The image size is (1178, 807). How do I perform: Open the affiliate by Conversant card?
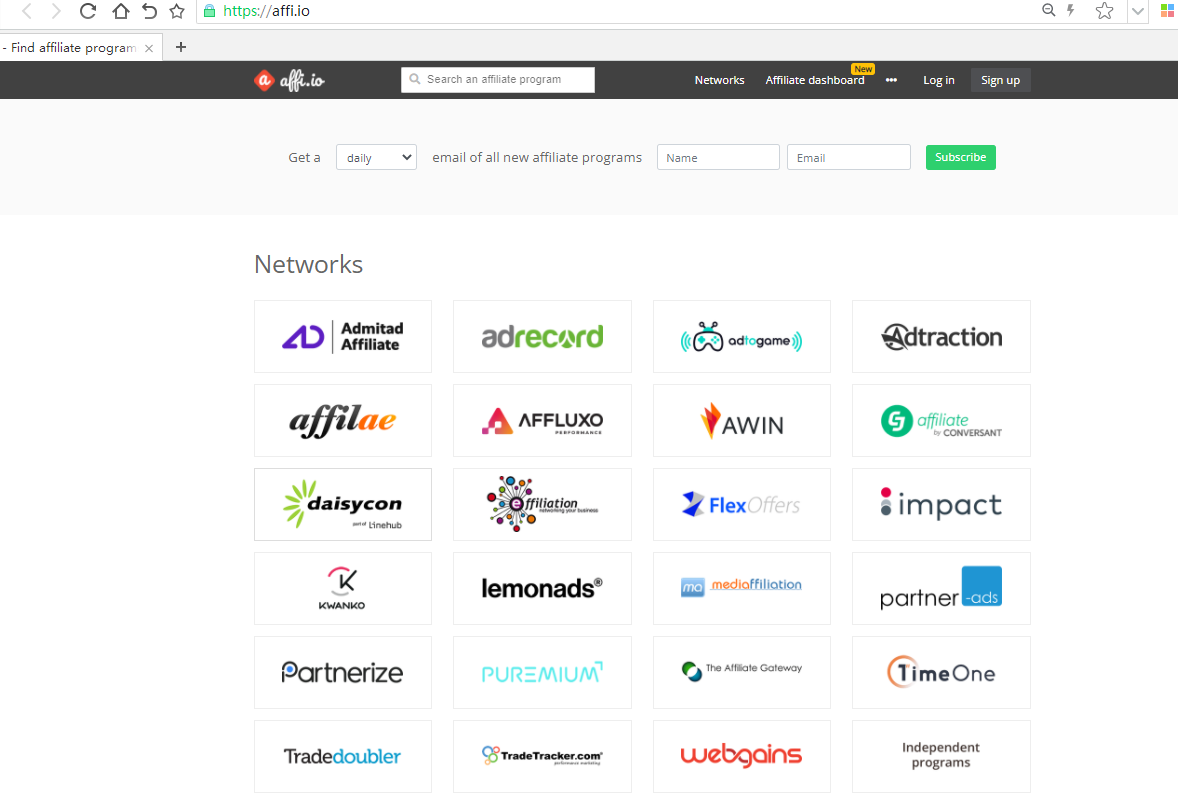[x=941, y=421]
